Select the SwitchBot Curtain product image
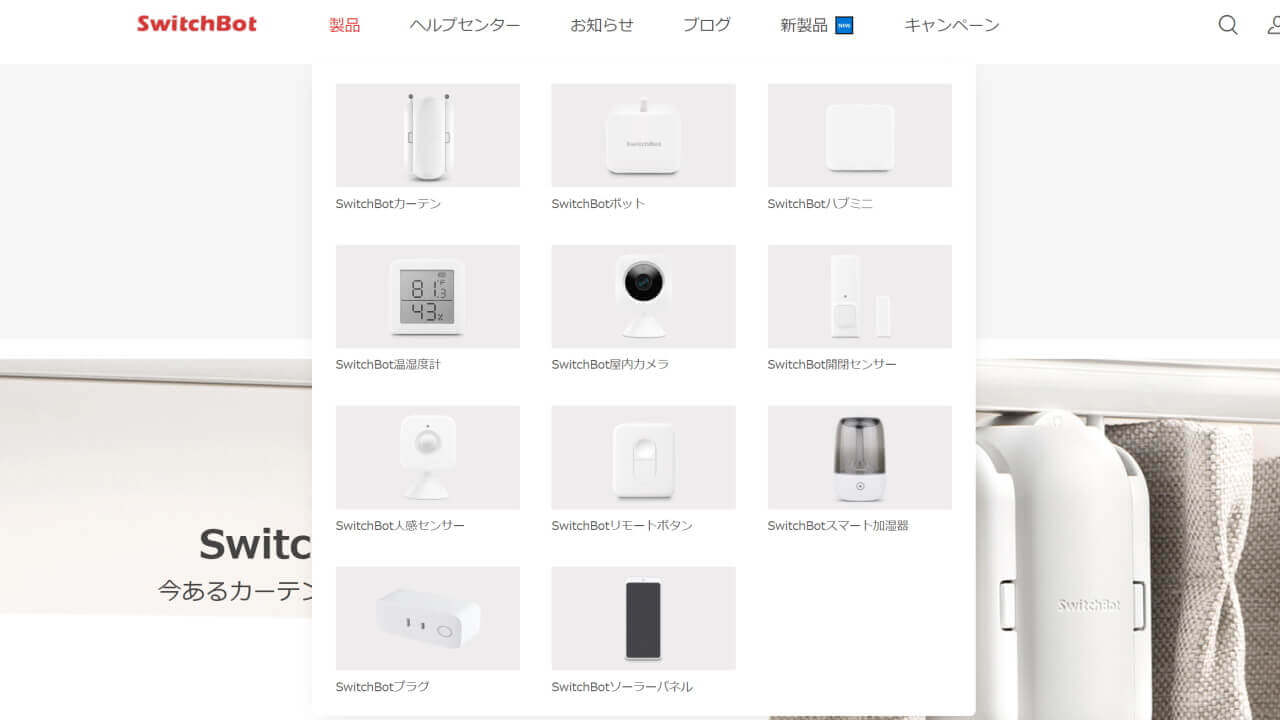Image resolution: width=1280 pixels, height=720 pixels. point(428,135)
